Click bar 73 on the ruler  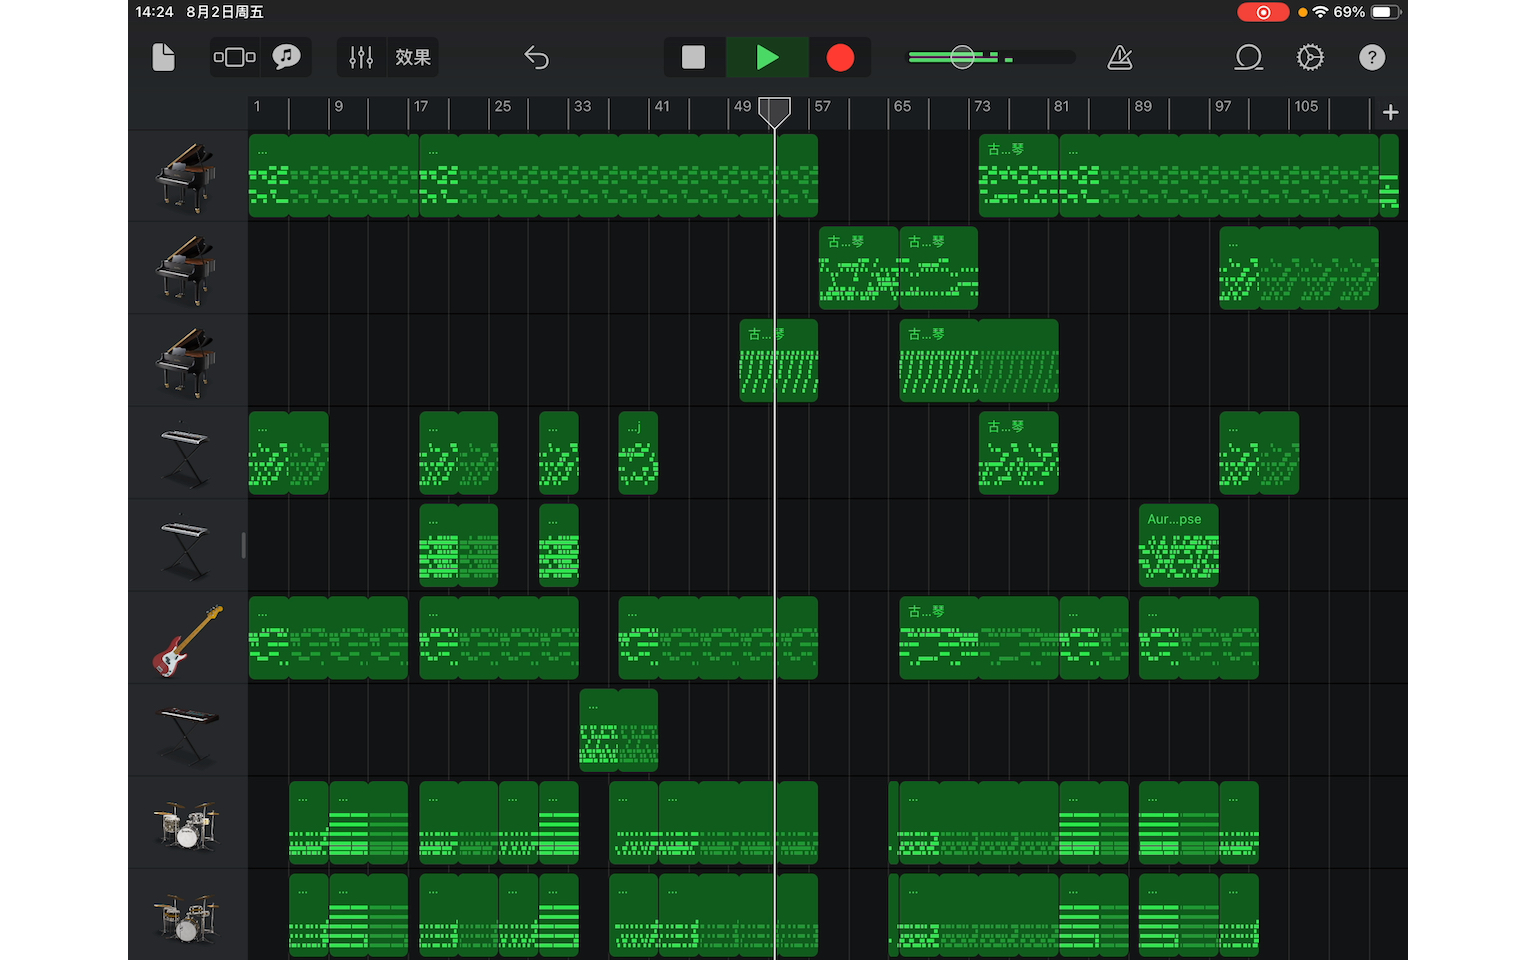coord(983,107)
